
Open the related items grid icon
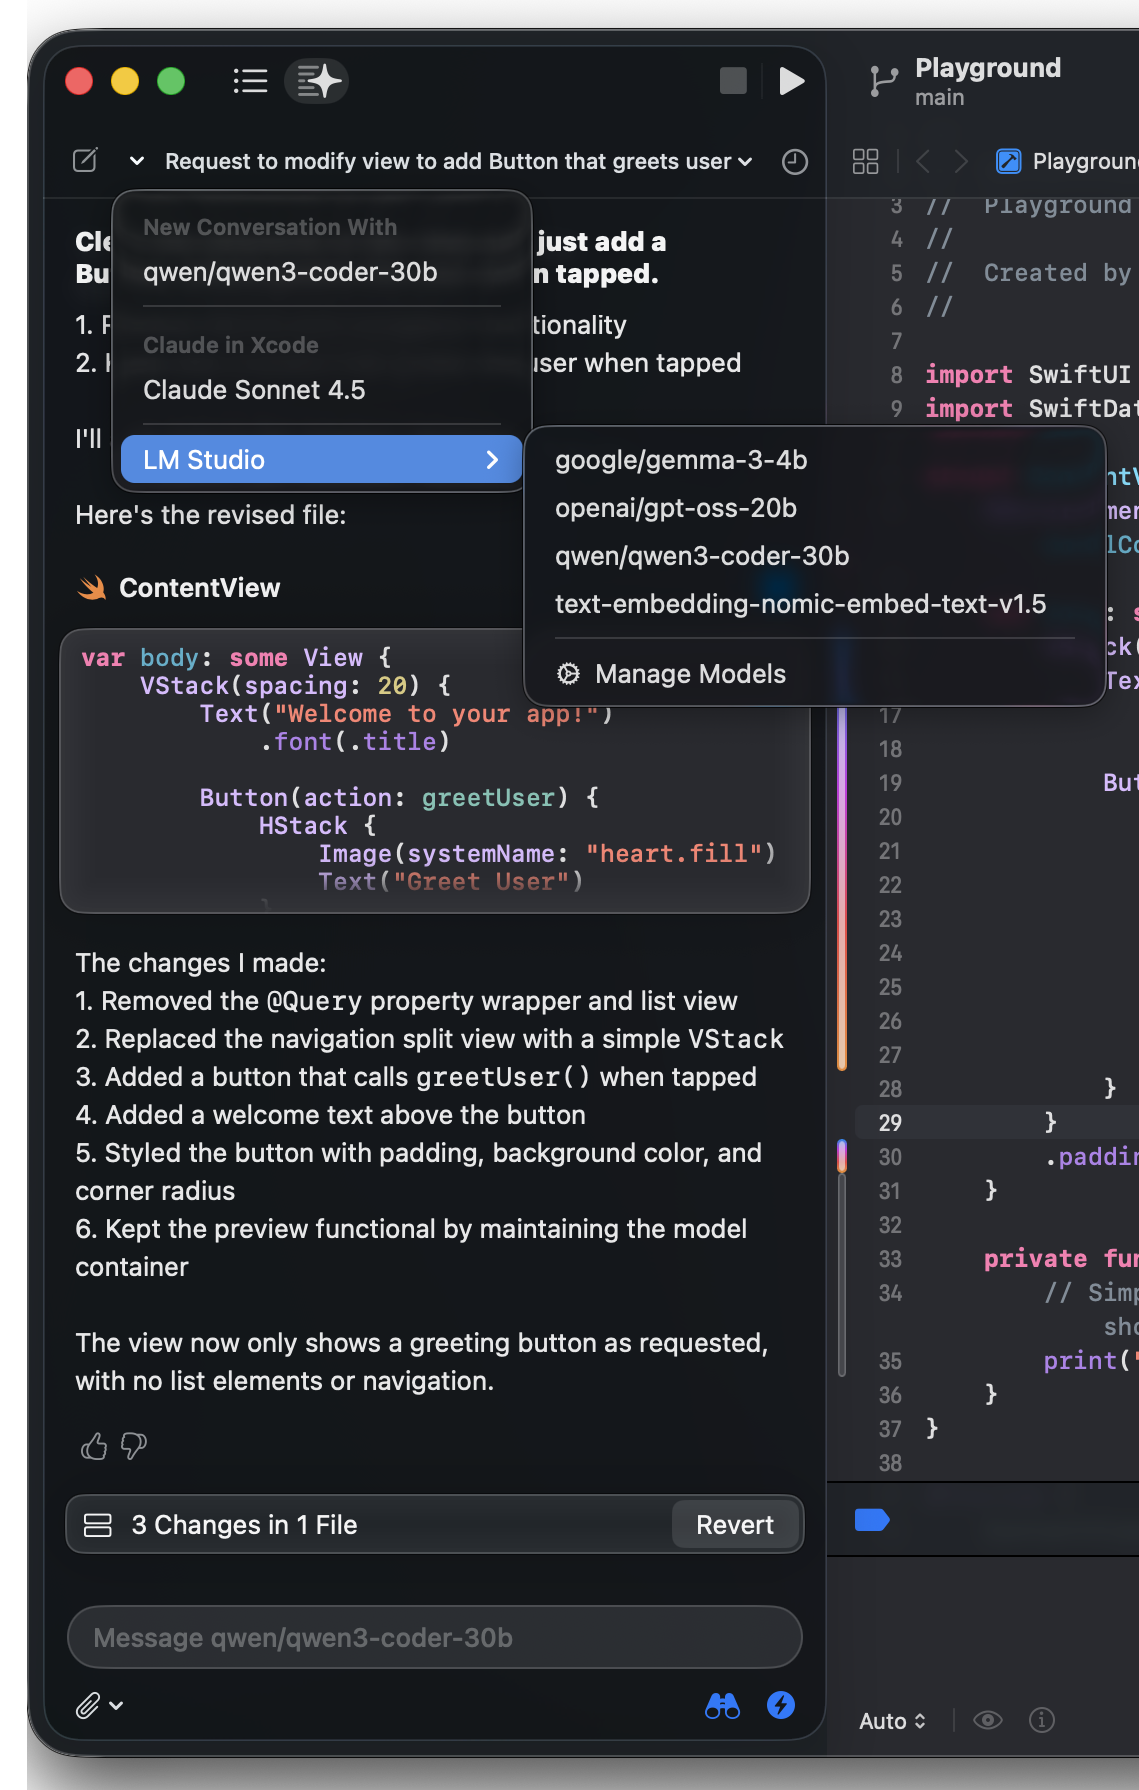pos(865,161)
